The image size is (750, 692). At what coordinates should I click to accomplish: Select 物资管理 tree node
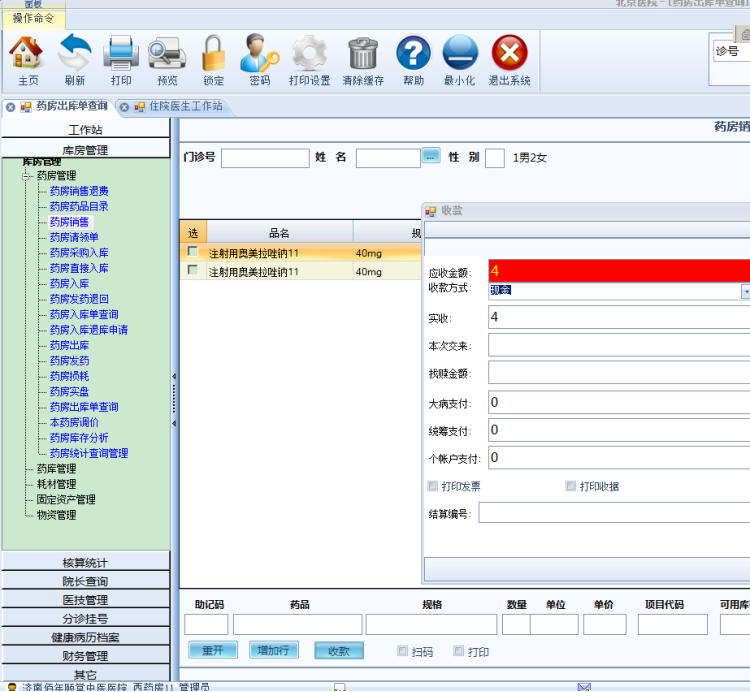(56, 515)
